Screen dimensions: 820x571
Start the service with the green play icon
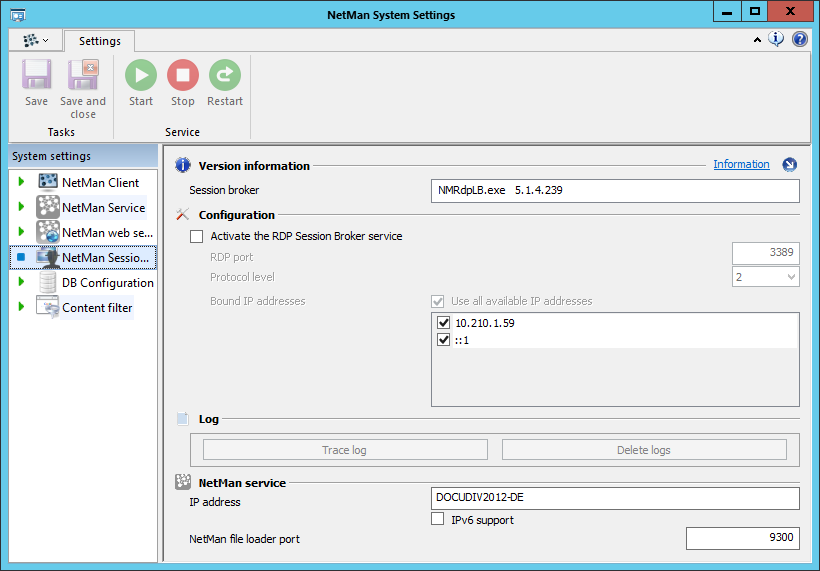point(141,75)
